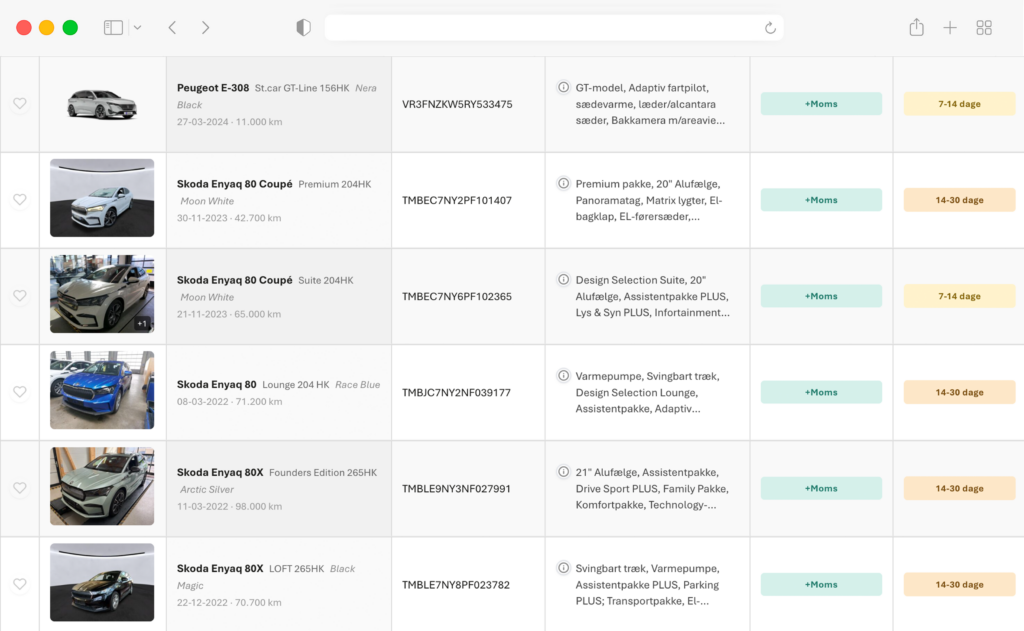Favorite the Peugeot E-308 with heart icon
Viewport: 1024px width, 631px height.
(x=19, y=104)
